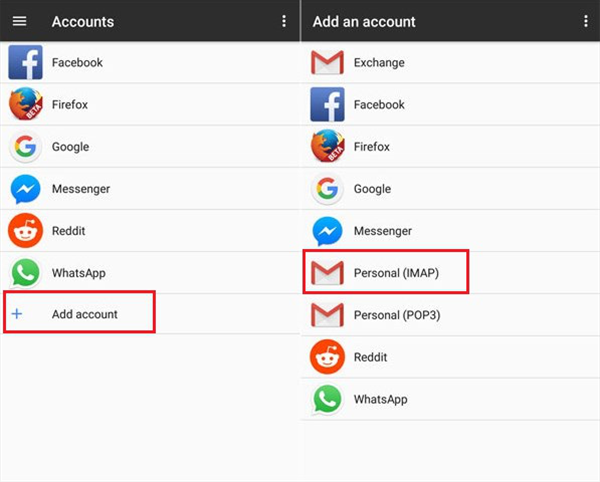
Task: Choose Personal (IMAP) account type
Action: click(396, 273)
